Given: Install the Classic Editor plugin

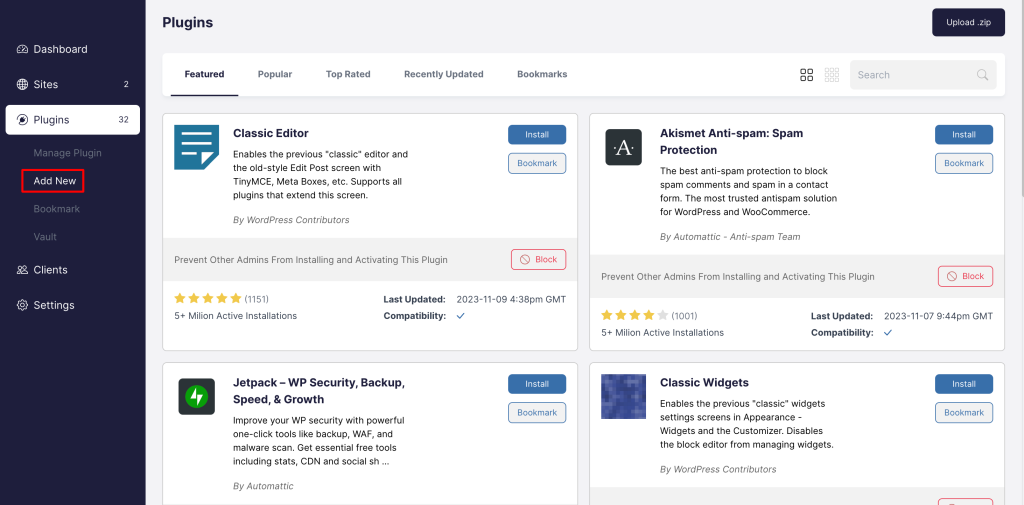Looking at the screenshot, I should click(x=537, y=135).
